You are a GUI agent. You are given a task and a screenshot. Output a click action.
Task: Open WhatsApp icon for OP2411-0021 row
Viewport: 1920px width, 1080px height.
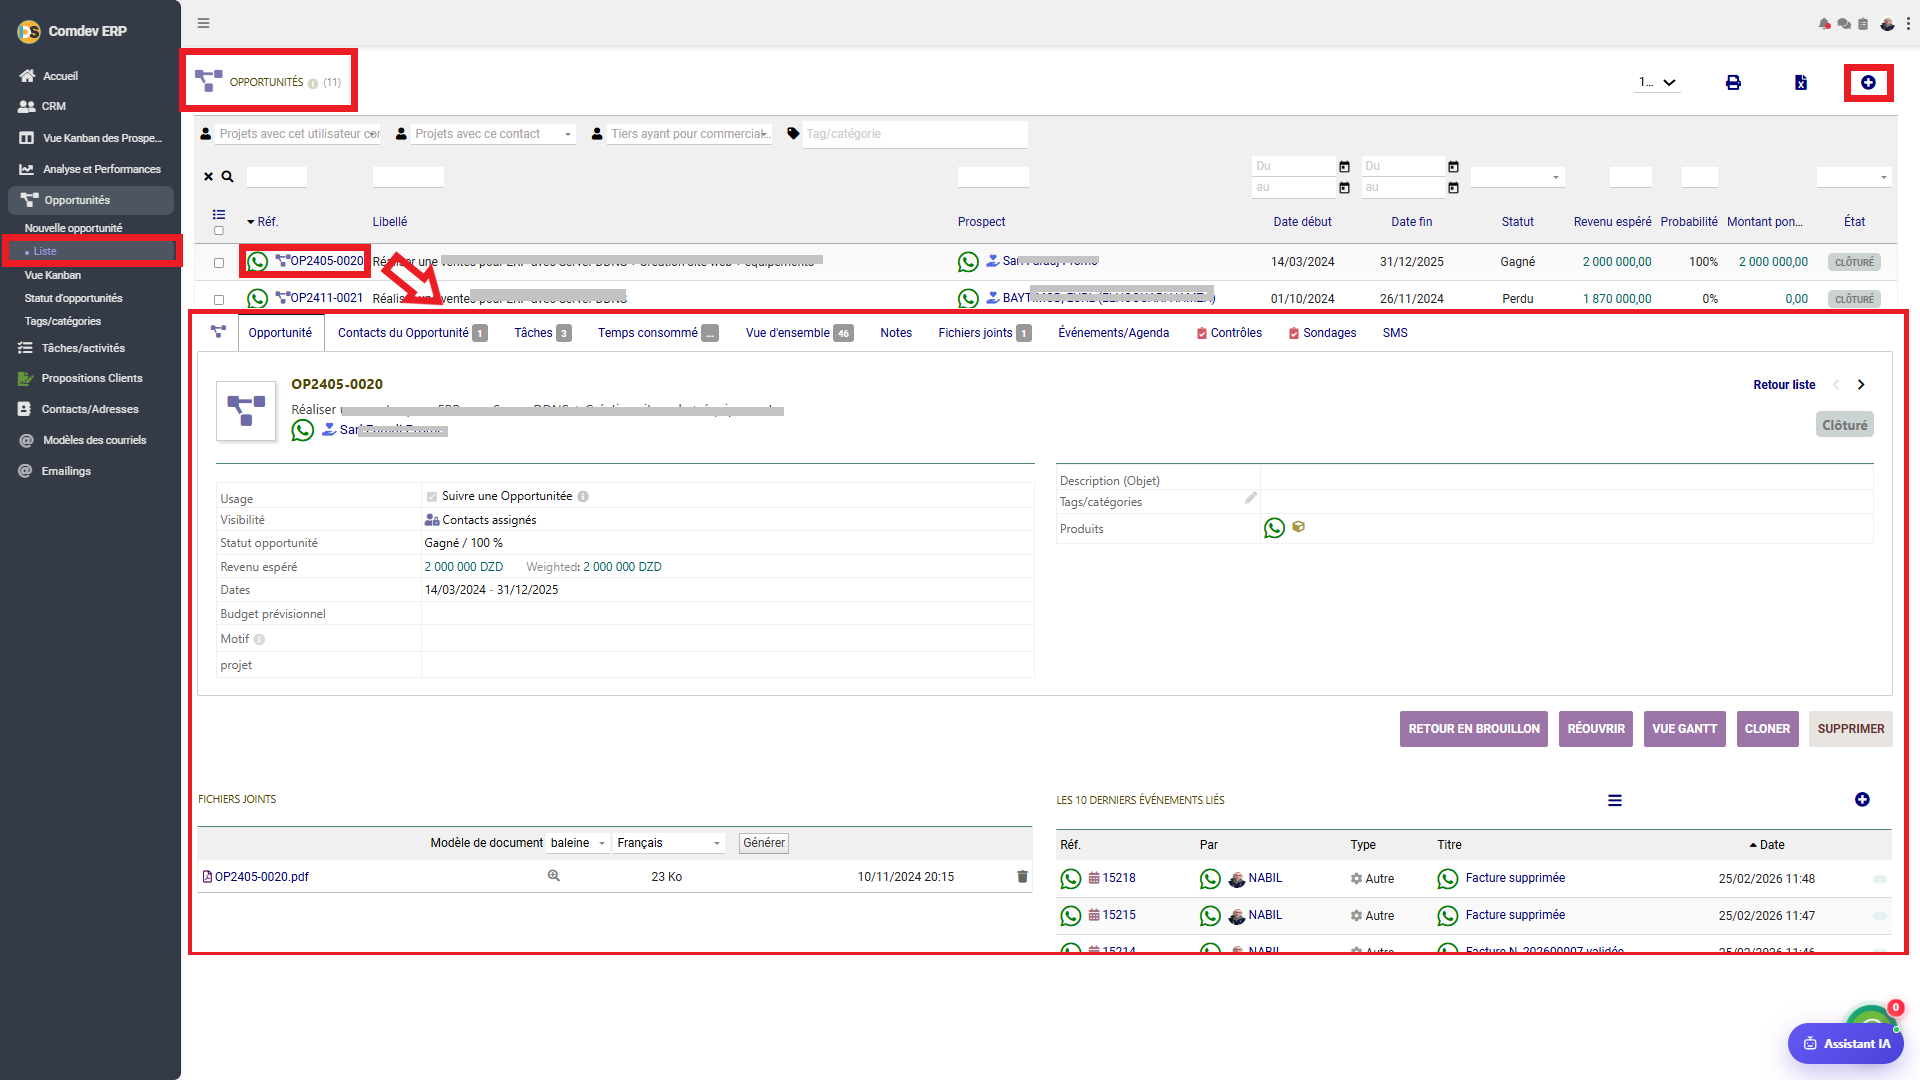point(257,298)
